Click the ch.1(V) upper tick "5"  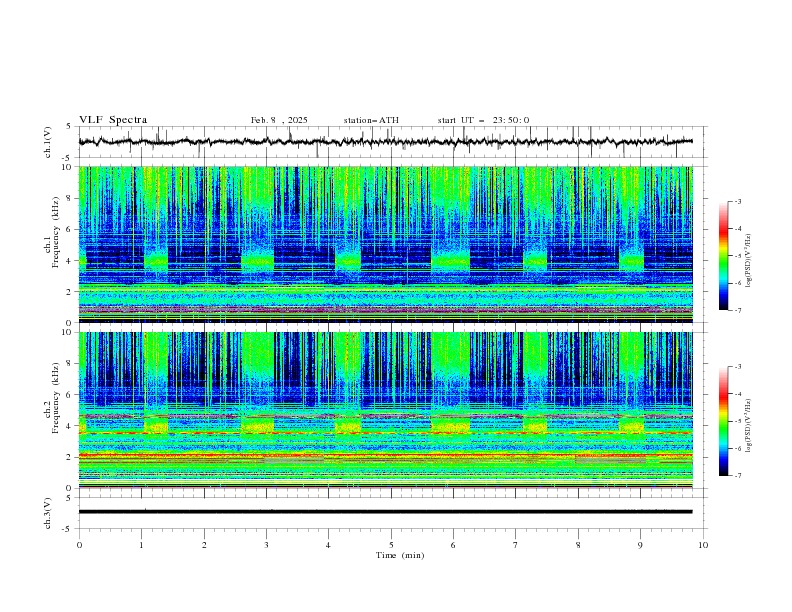click(x=70, y=127)
